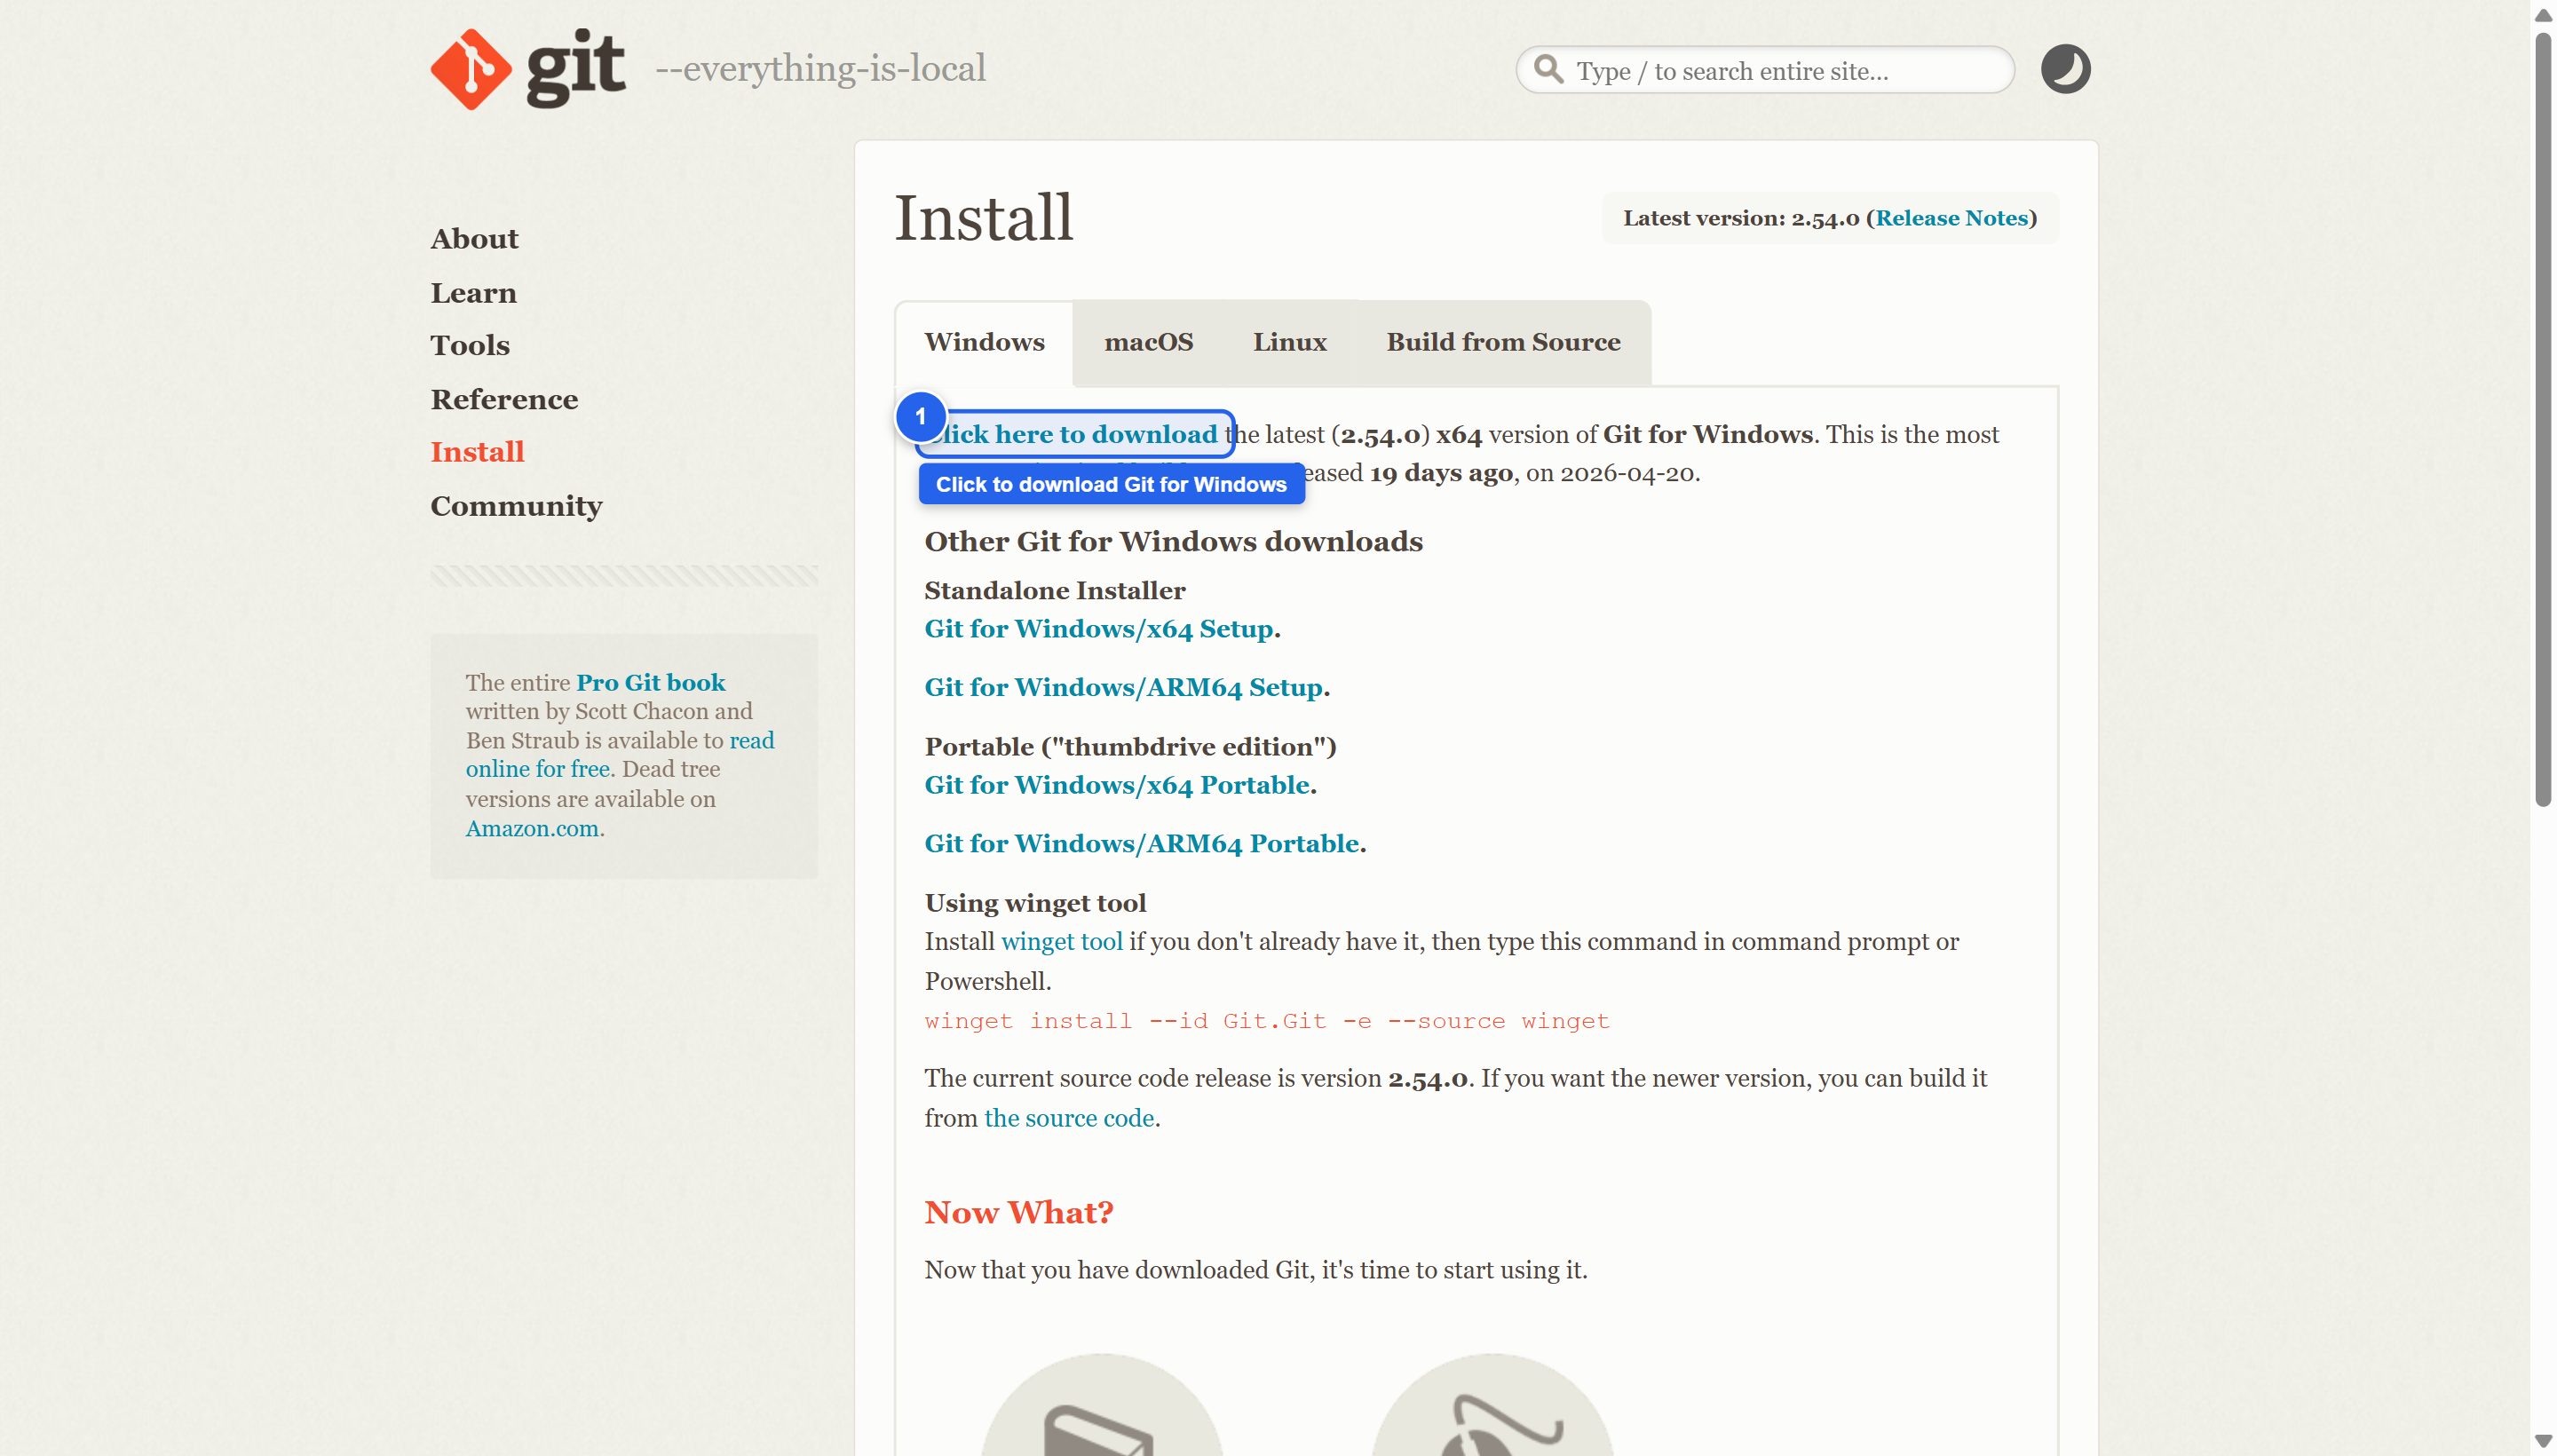Click the mouse icon circle at bottom
2557x1456 pixels.
coord(1491,1405)
